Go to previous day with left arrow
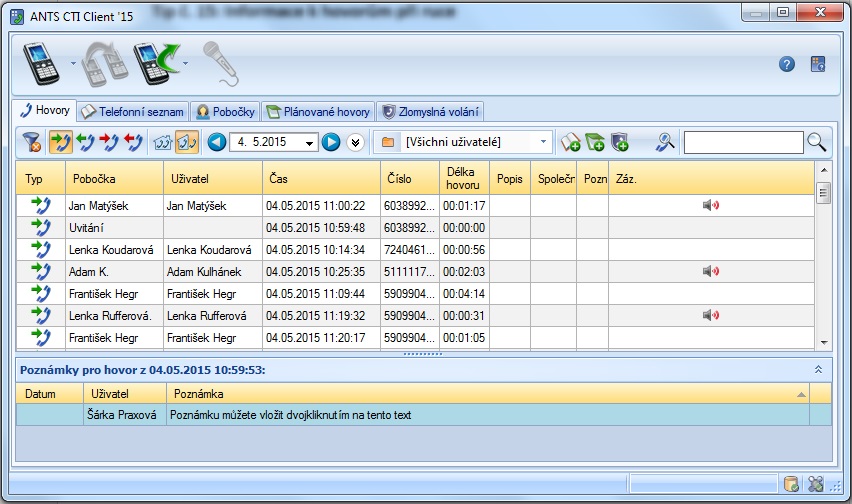852x504 pixels. coord(217,142)
